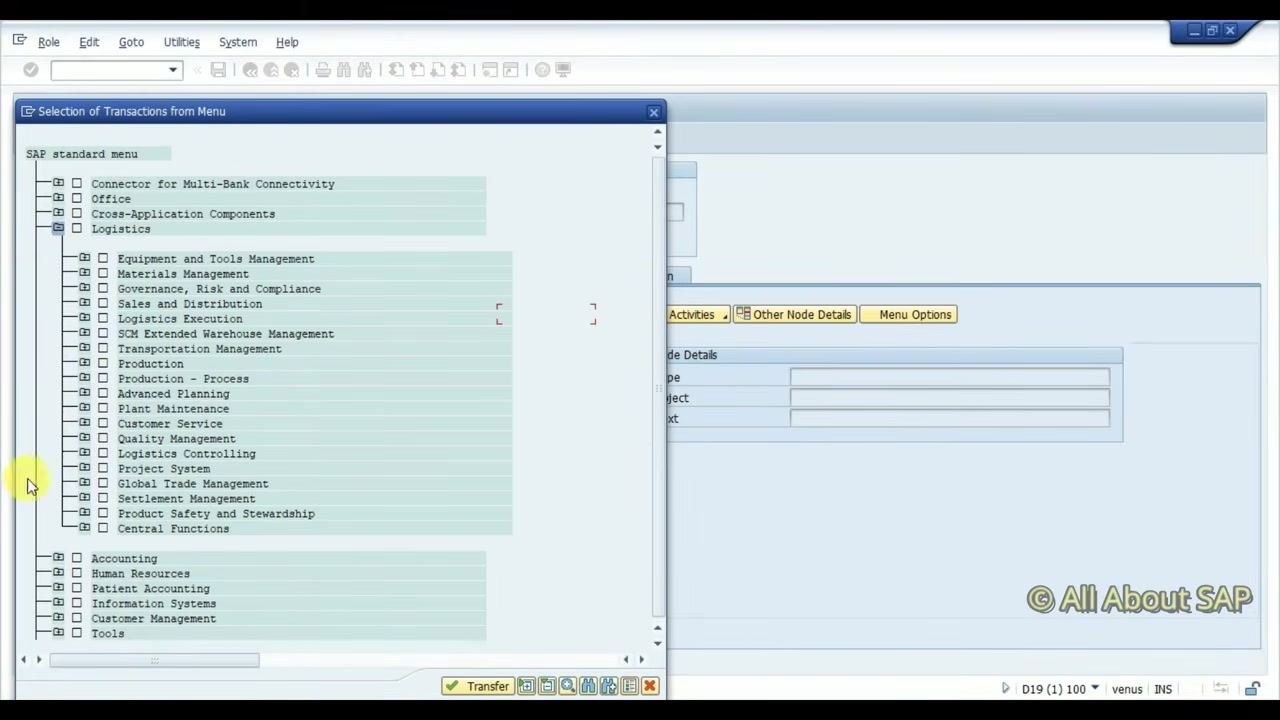Expand the Tools node
The image size is (1280, 720).
(58, 634)
